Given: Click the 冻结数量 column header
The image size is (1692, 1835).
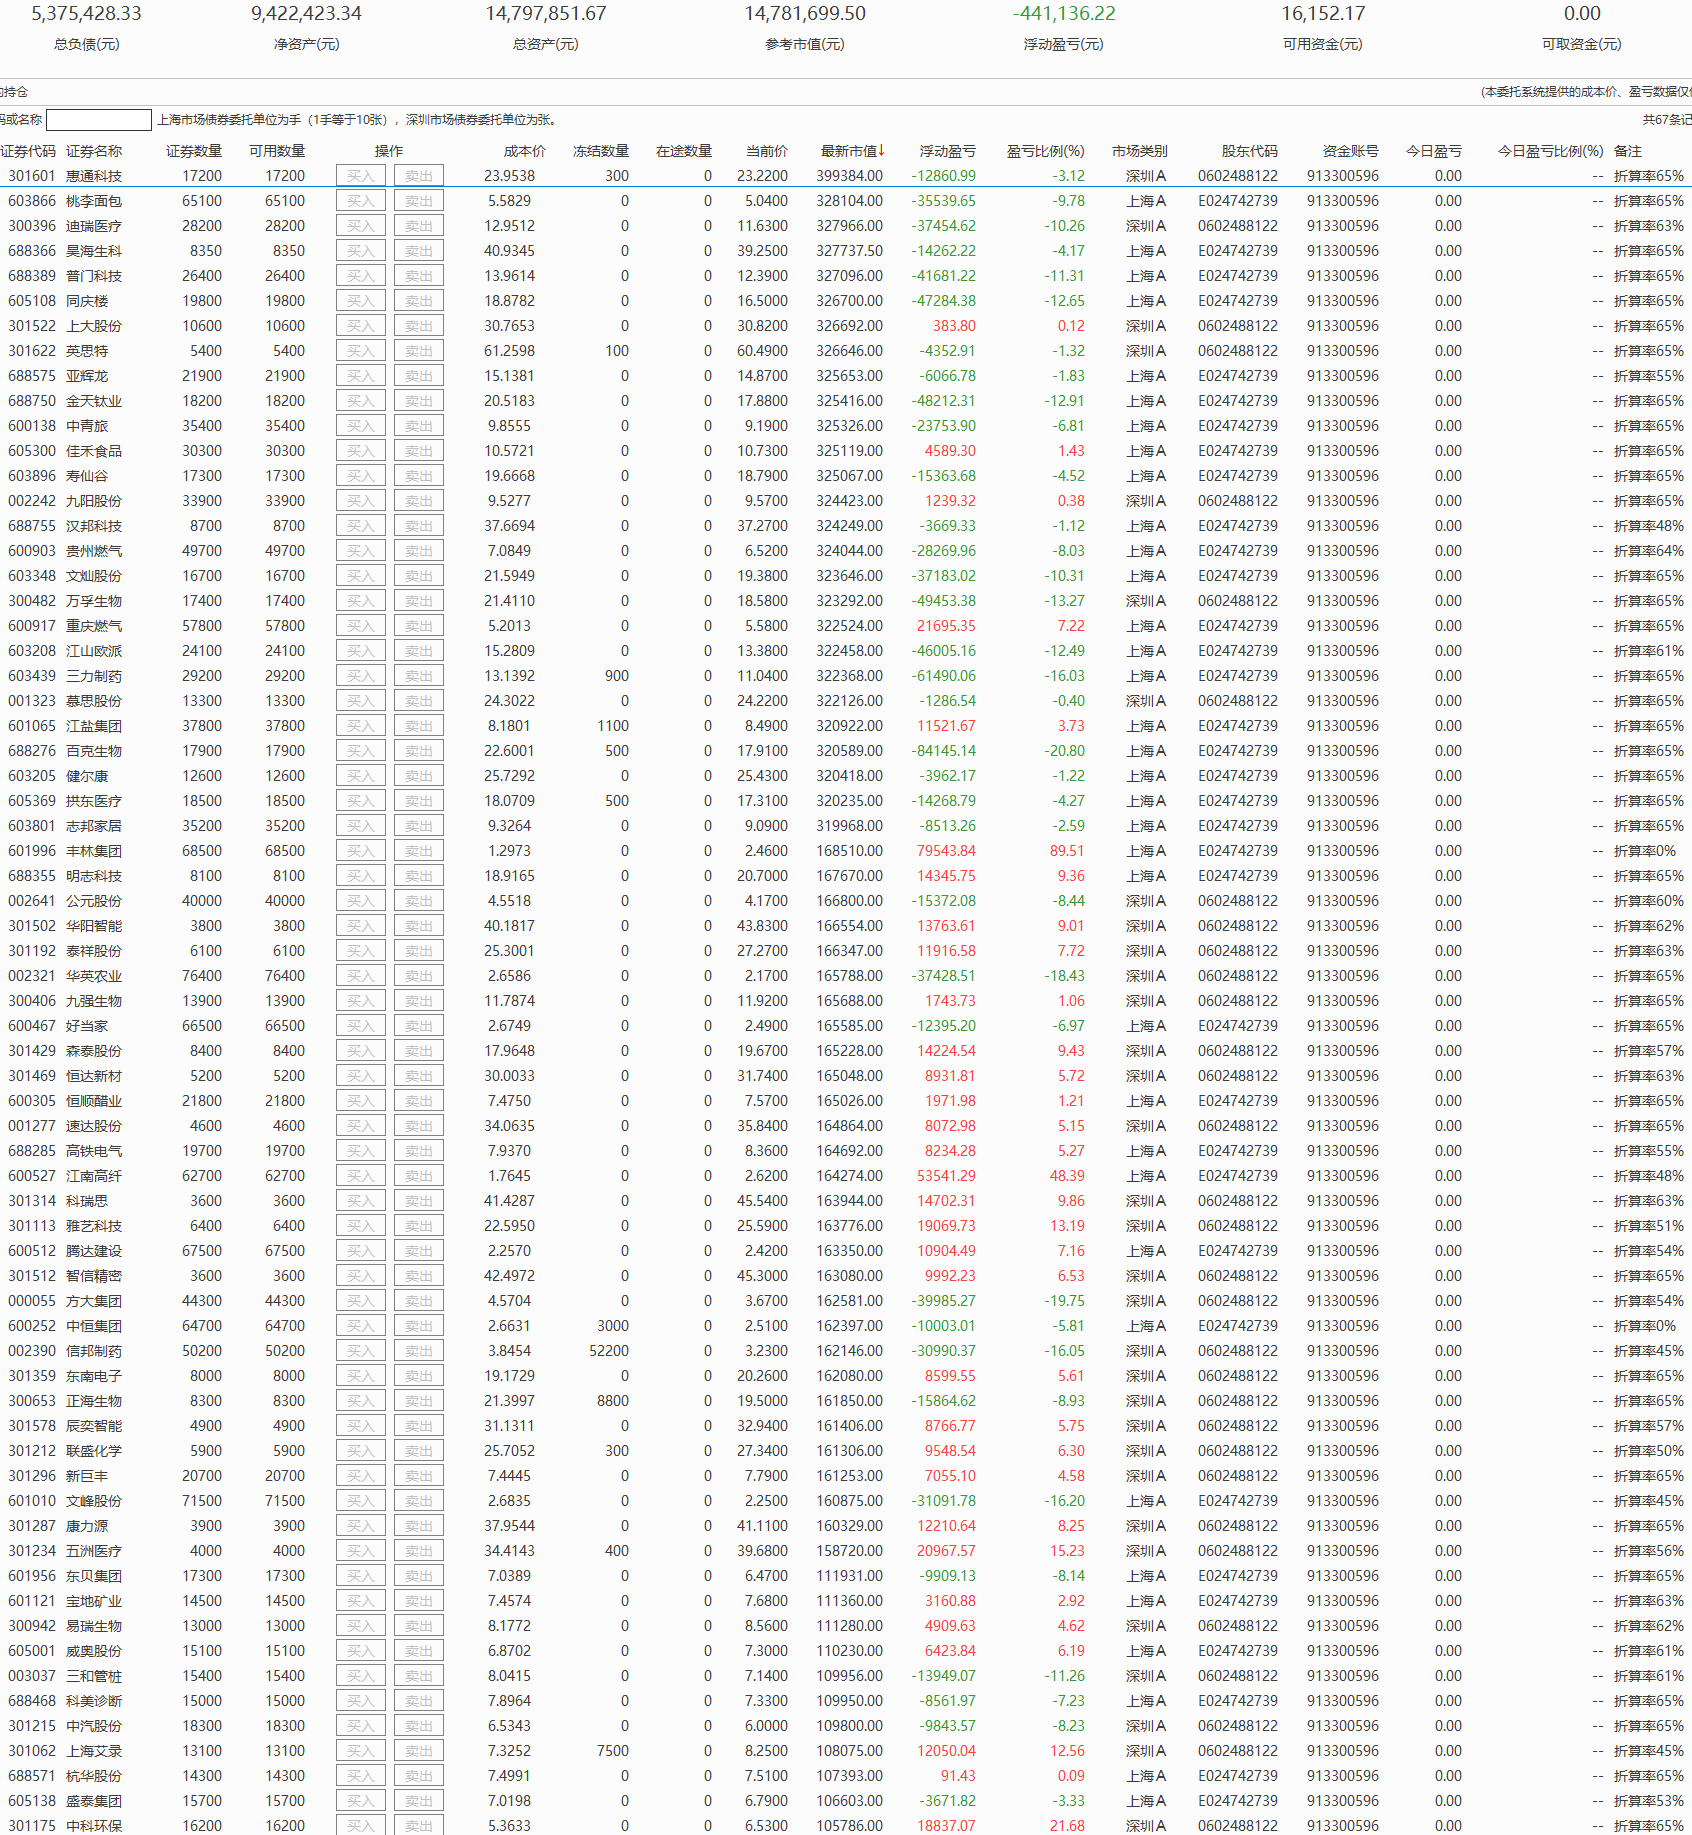Looking at the screenshot, I should pyautogui.click(x=600, y=151).
